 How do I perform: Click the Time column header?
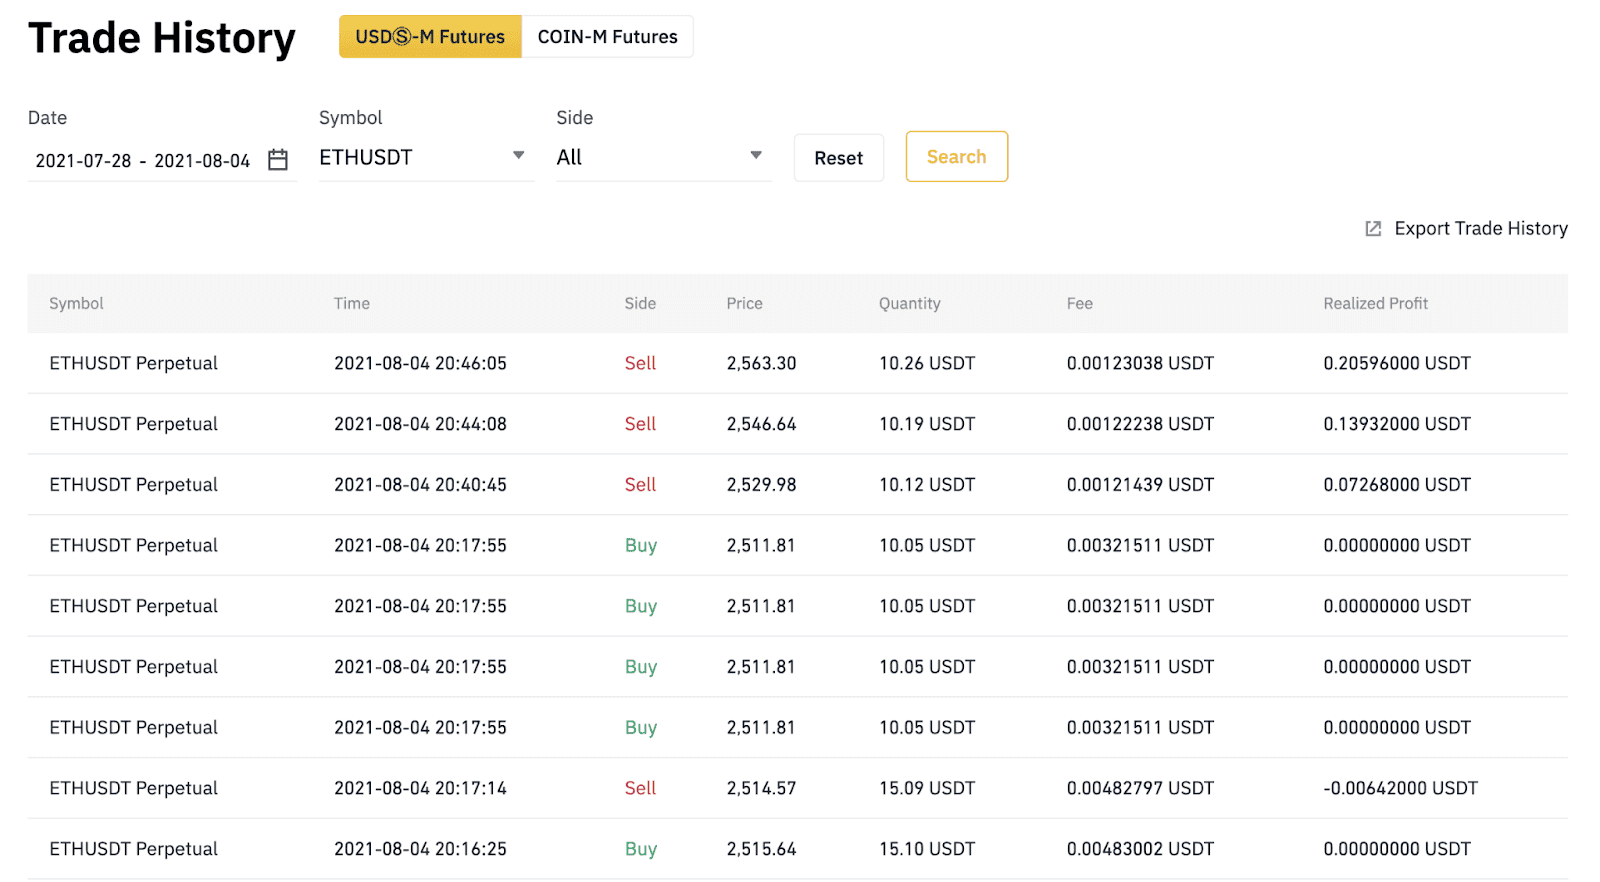click(352, 303)
